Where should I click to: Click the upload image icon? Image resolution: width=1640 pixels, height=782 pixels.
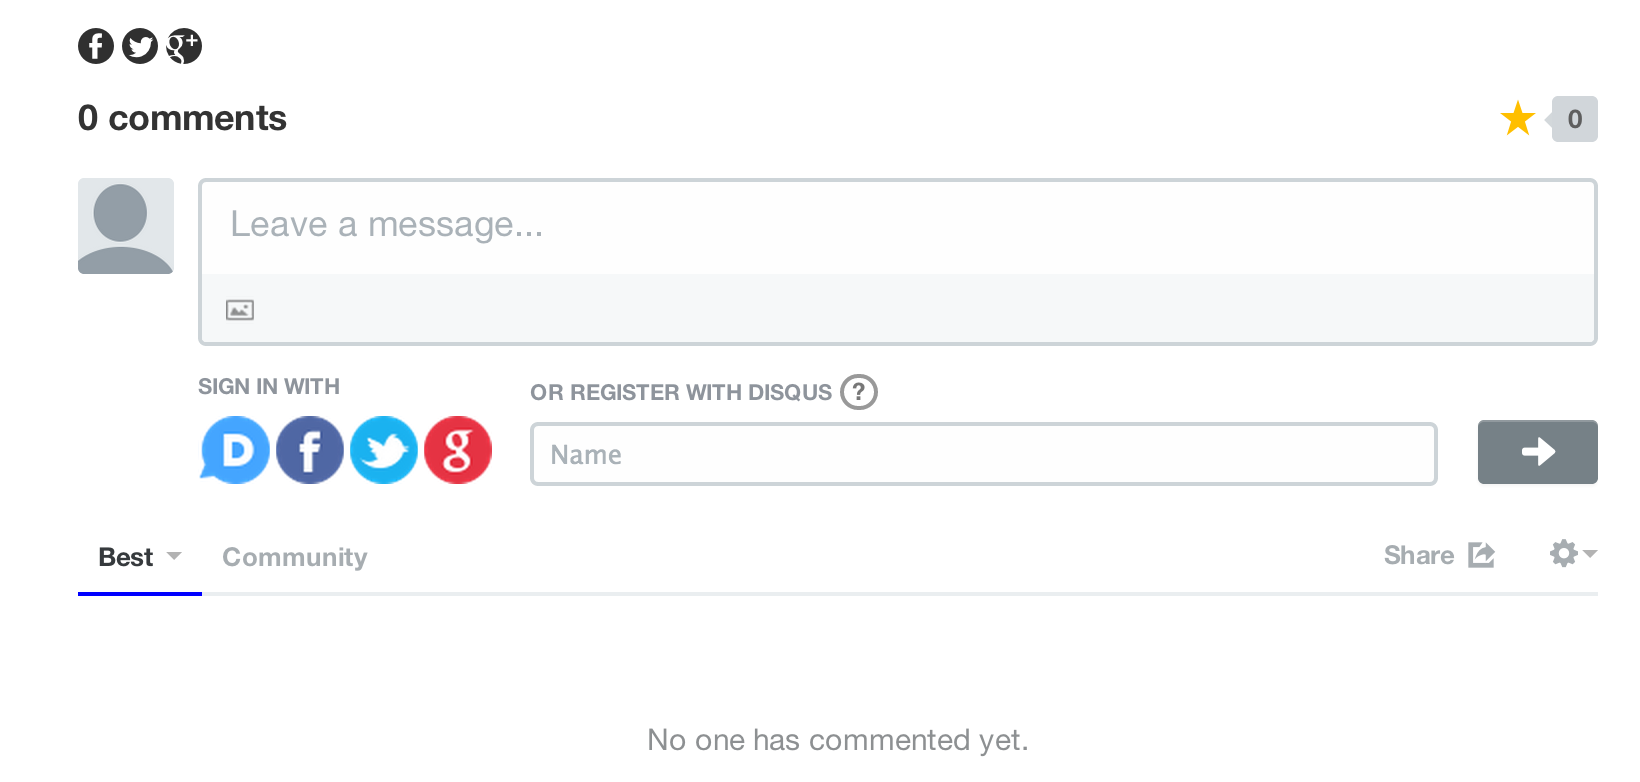tap(240, 310)
